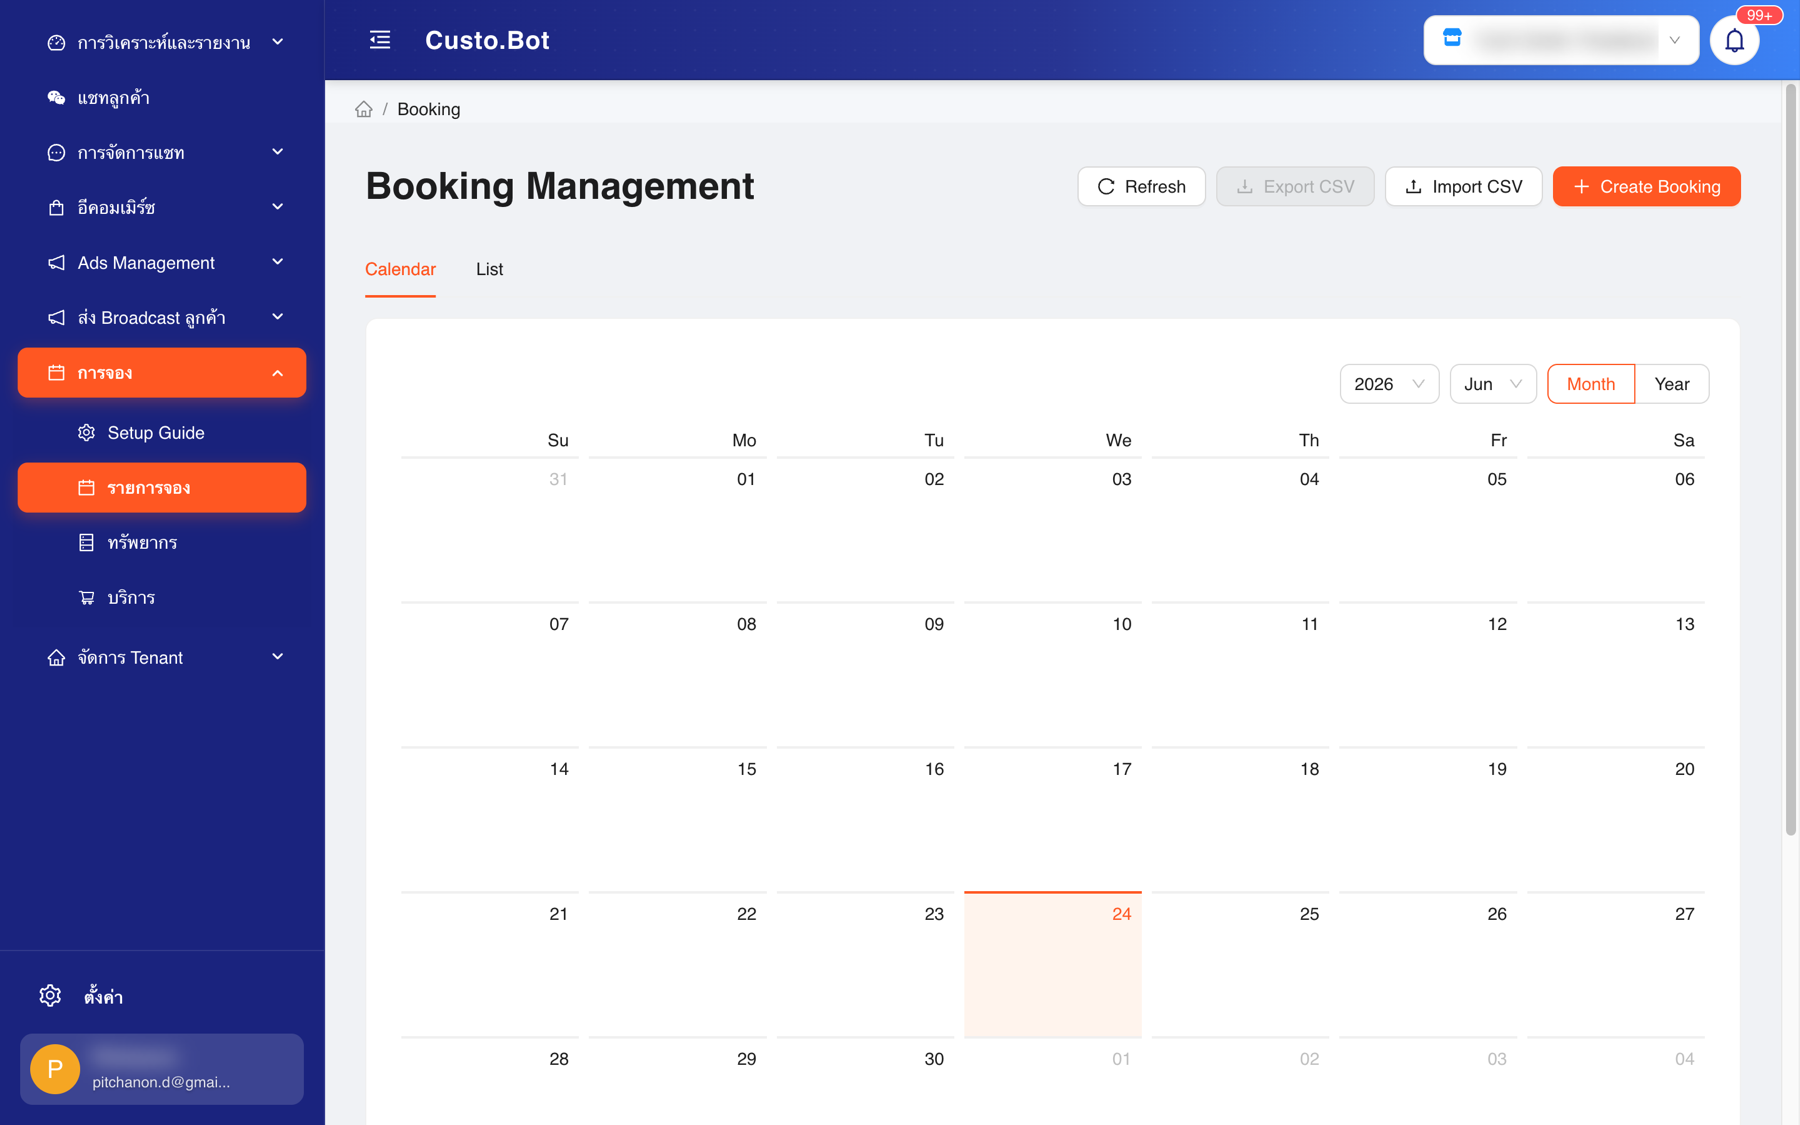Open the Jun month dropdown
1800x1125 pixels.
[1493, 384]
